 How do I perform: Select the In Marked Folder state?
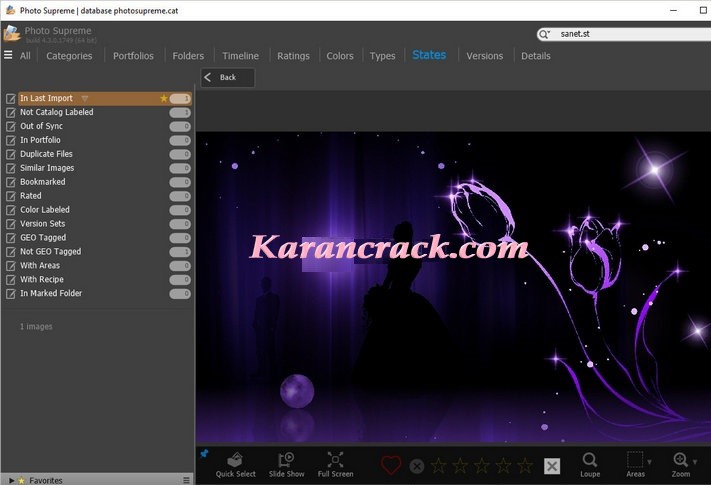(x=51, y=294)
